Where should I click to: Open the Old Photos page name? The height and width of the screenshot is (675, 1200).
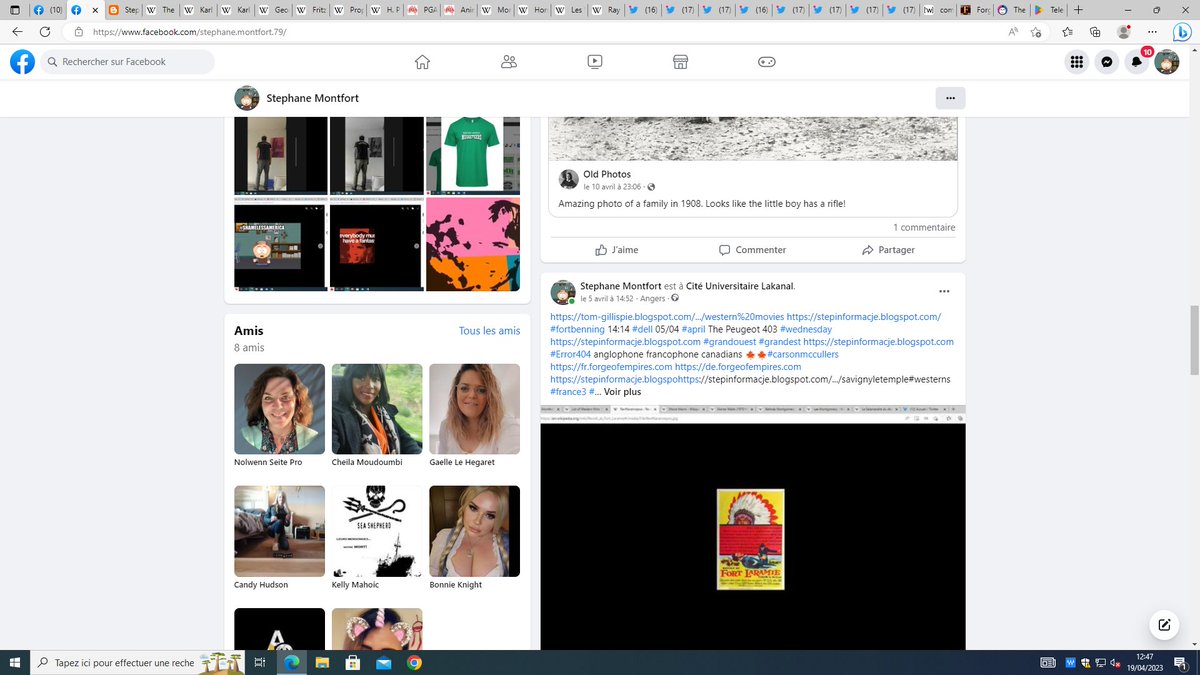click(x=607, y=174)
